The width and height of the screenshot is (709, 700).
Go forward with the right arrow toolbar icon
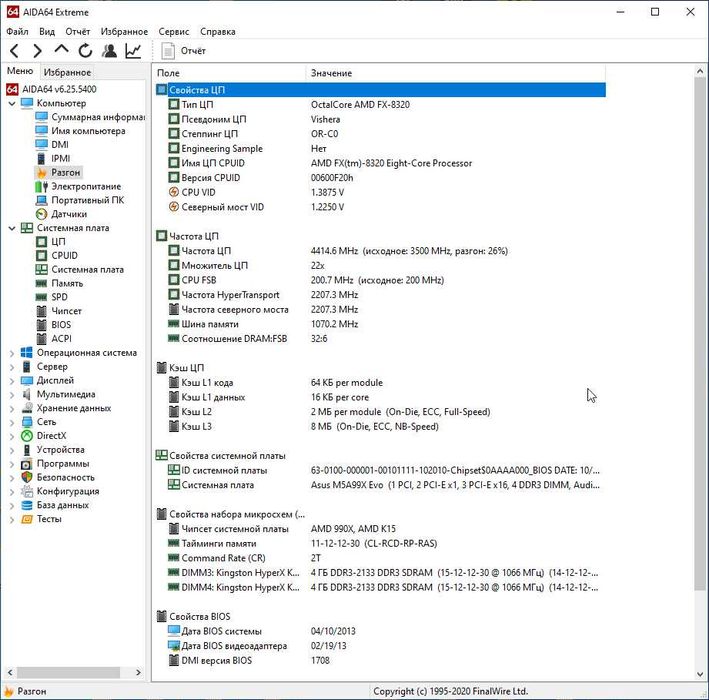pyautogui.click(x=38, y=51)
